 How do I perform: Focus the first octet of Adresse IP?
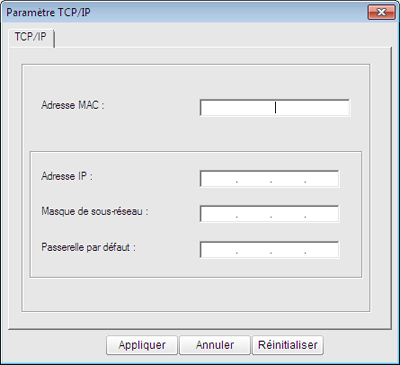pyautogui.click(x=219, y=179)
